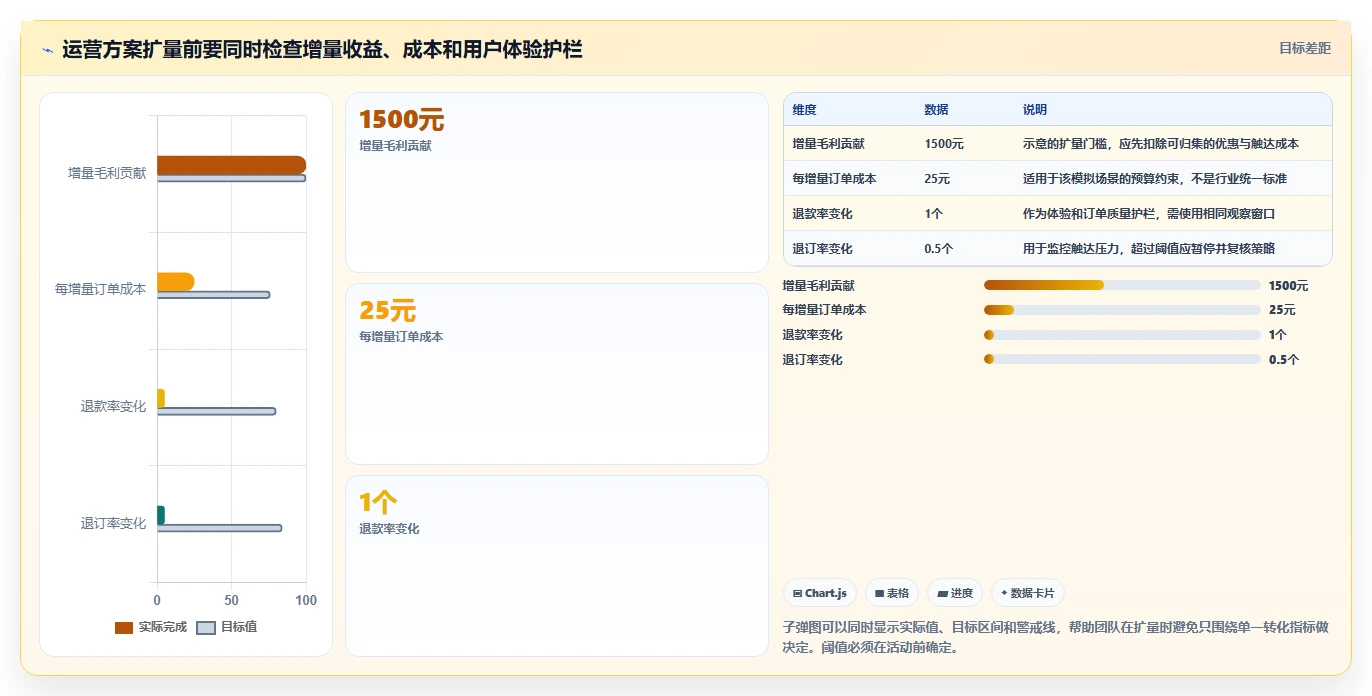Select the 1个 data card
The width and height of the screenshot is (1372, 696).
[557, 566]
